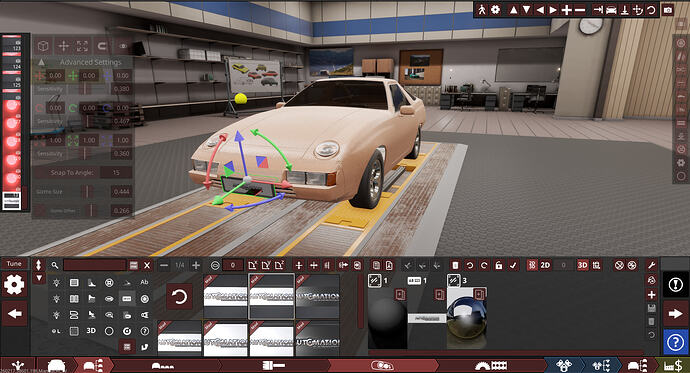Select the license plate fixture category
Viewport: 690px width, 373px height.
coord(127,299)
